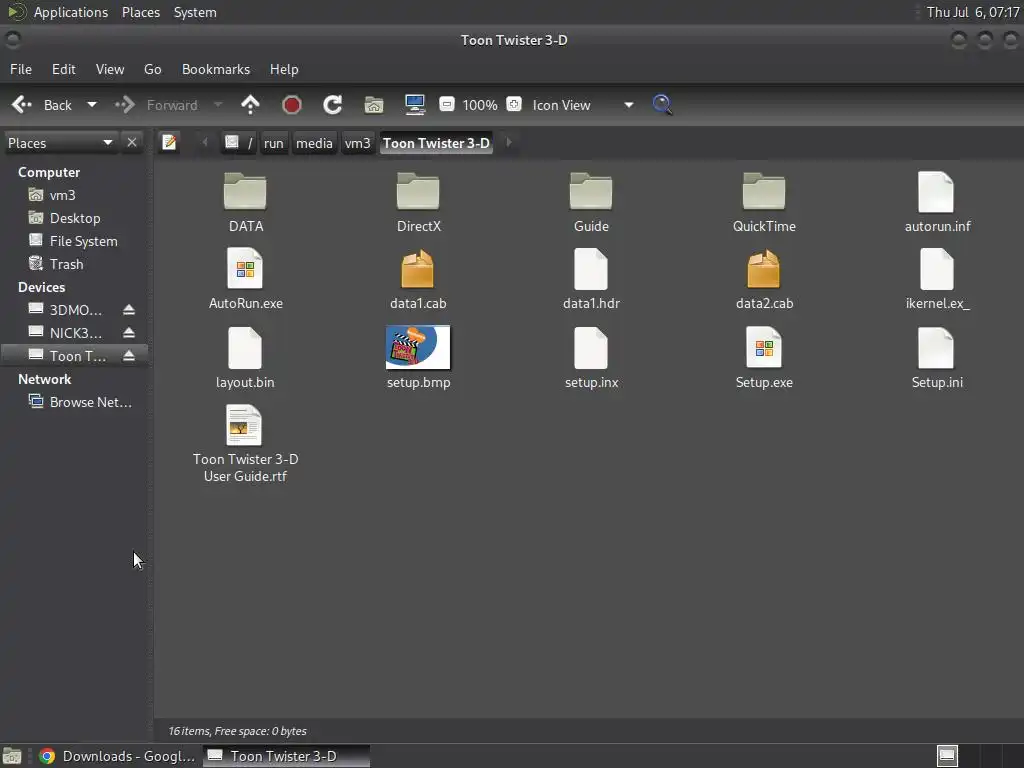This screenshot has width=1024, height=768.
Task: Open File System in sidebar
Action: 74,241
